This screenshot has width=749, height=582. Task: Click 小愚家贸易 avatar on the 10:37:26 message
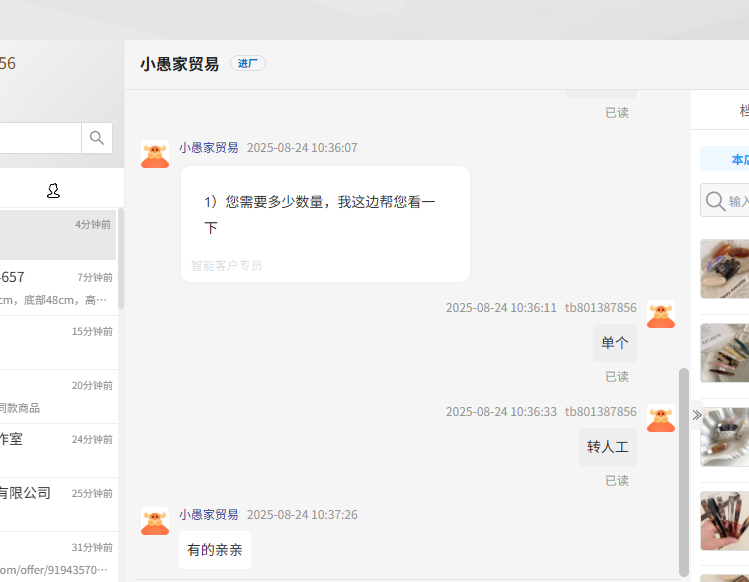[155, 521]
